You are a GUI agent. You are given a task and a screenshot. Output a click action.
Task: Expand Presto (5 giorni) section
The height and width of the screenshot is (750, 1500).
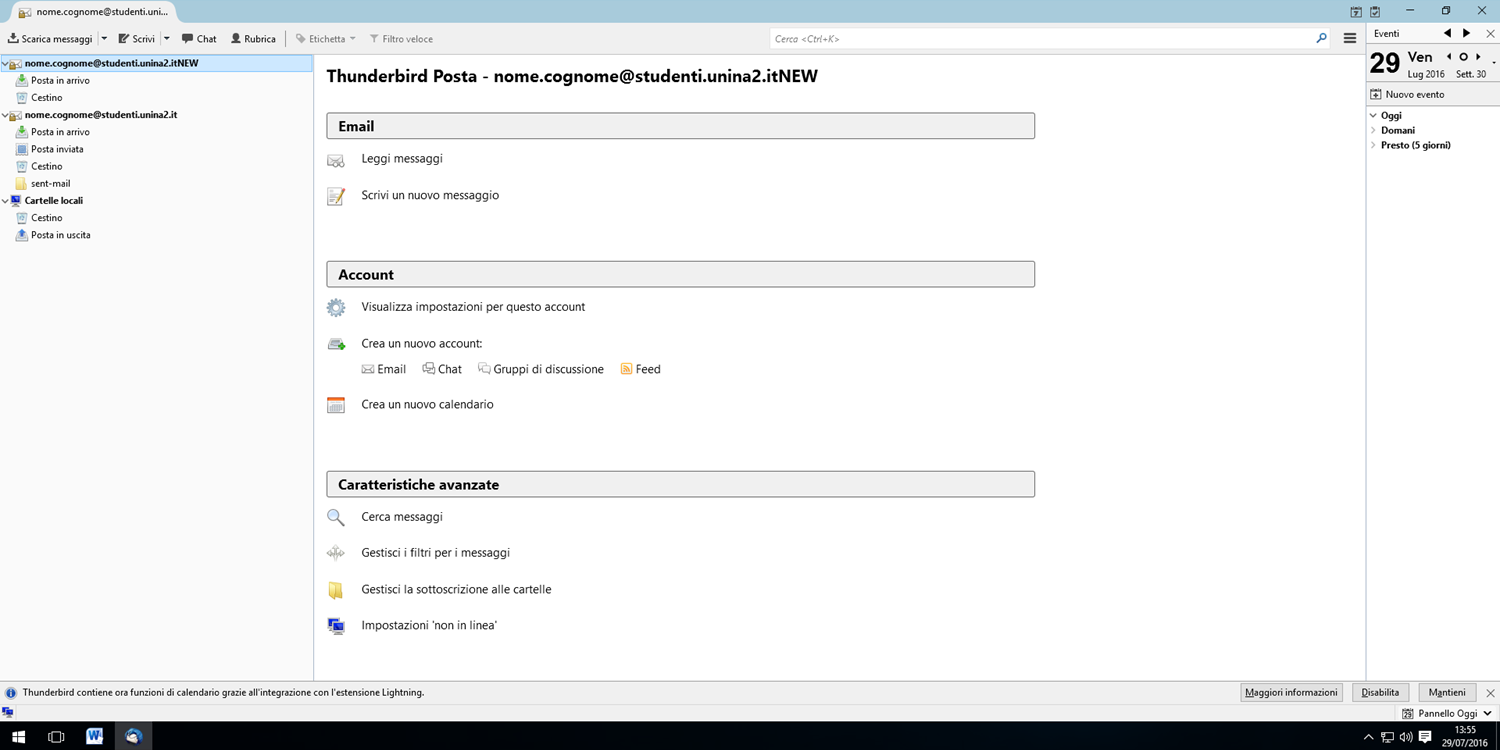click(x=1373, y=146)
